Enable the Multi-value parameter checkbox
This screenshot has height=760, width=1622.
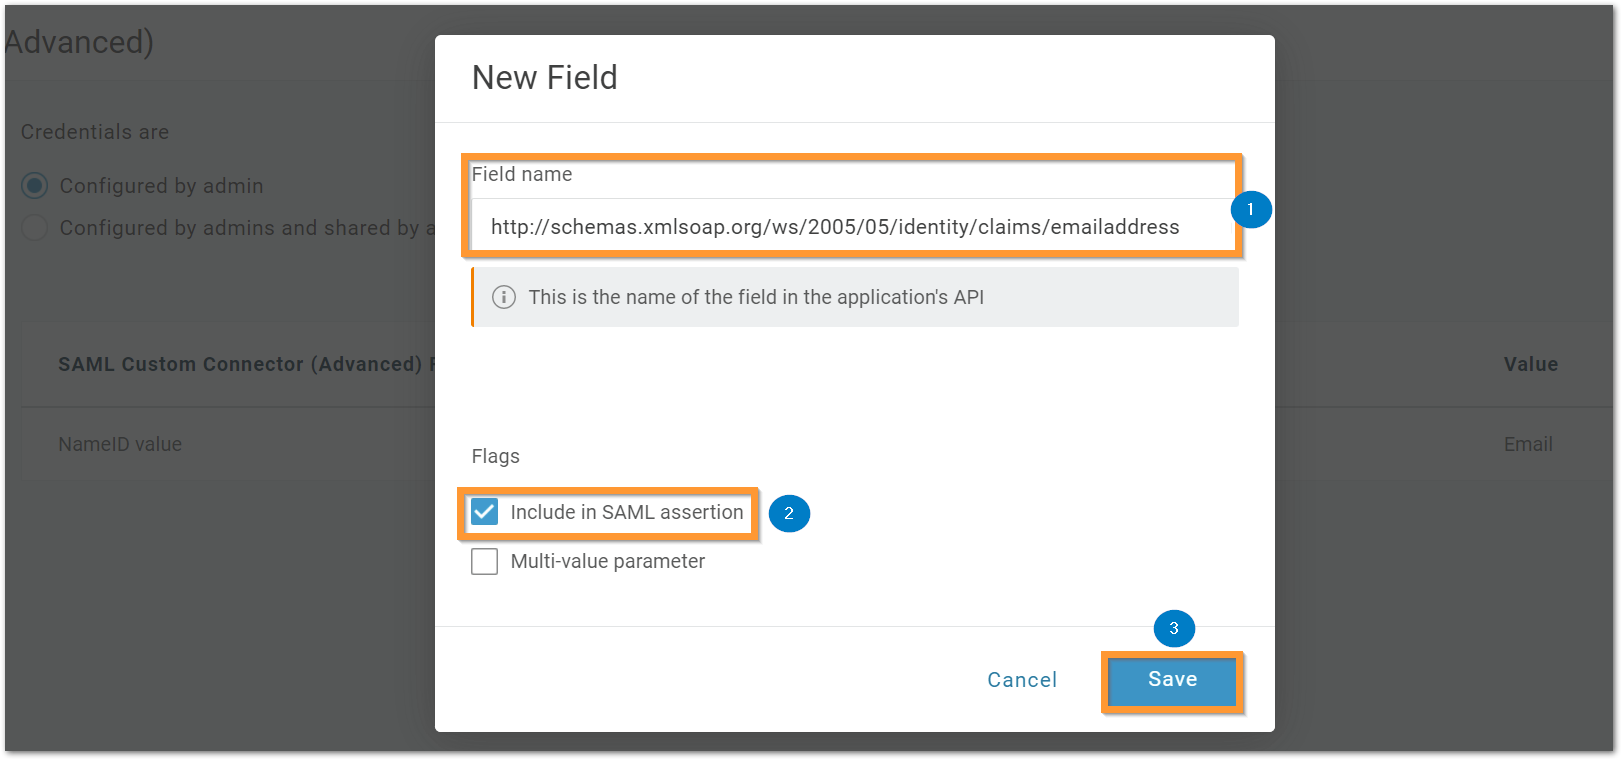[x=485, y=561]
